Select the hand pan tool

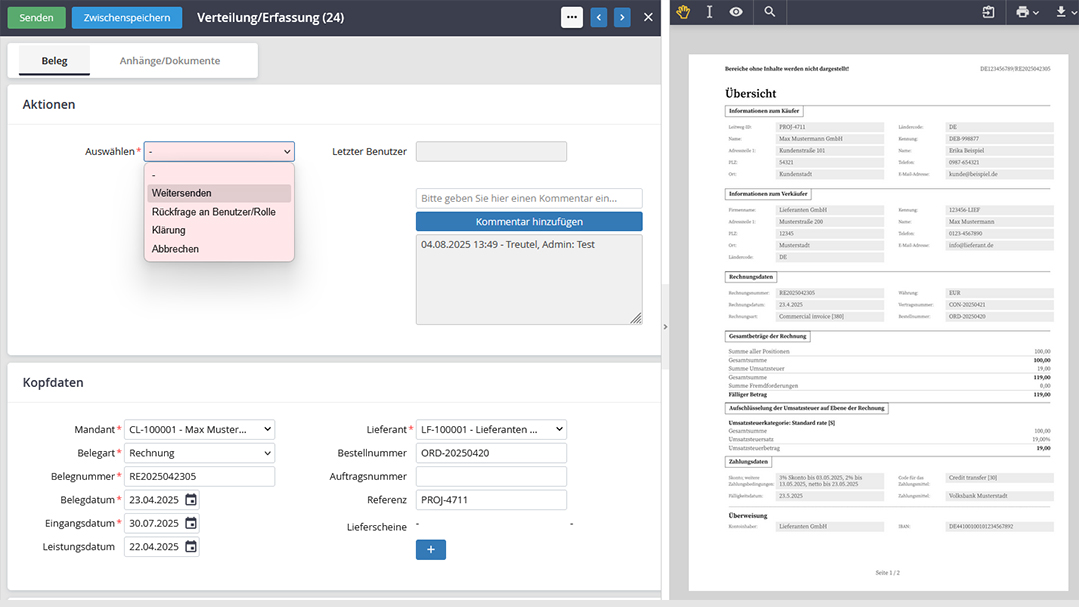pos(683,12)
